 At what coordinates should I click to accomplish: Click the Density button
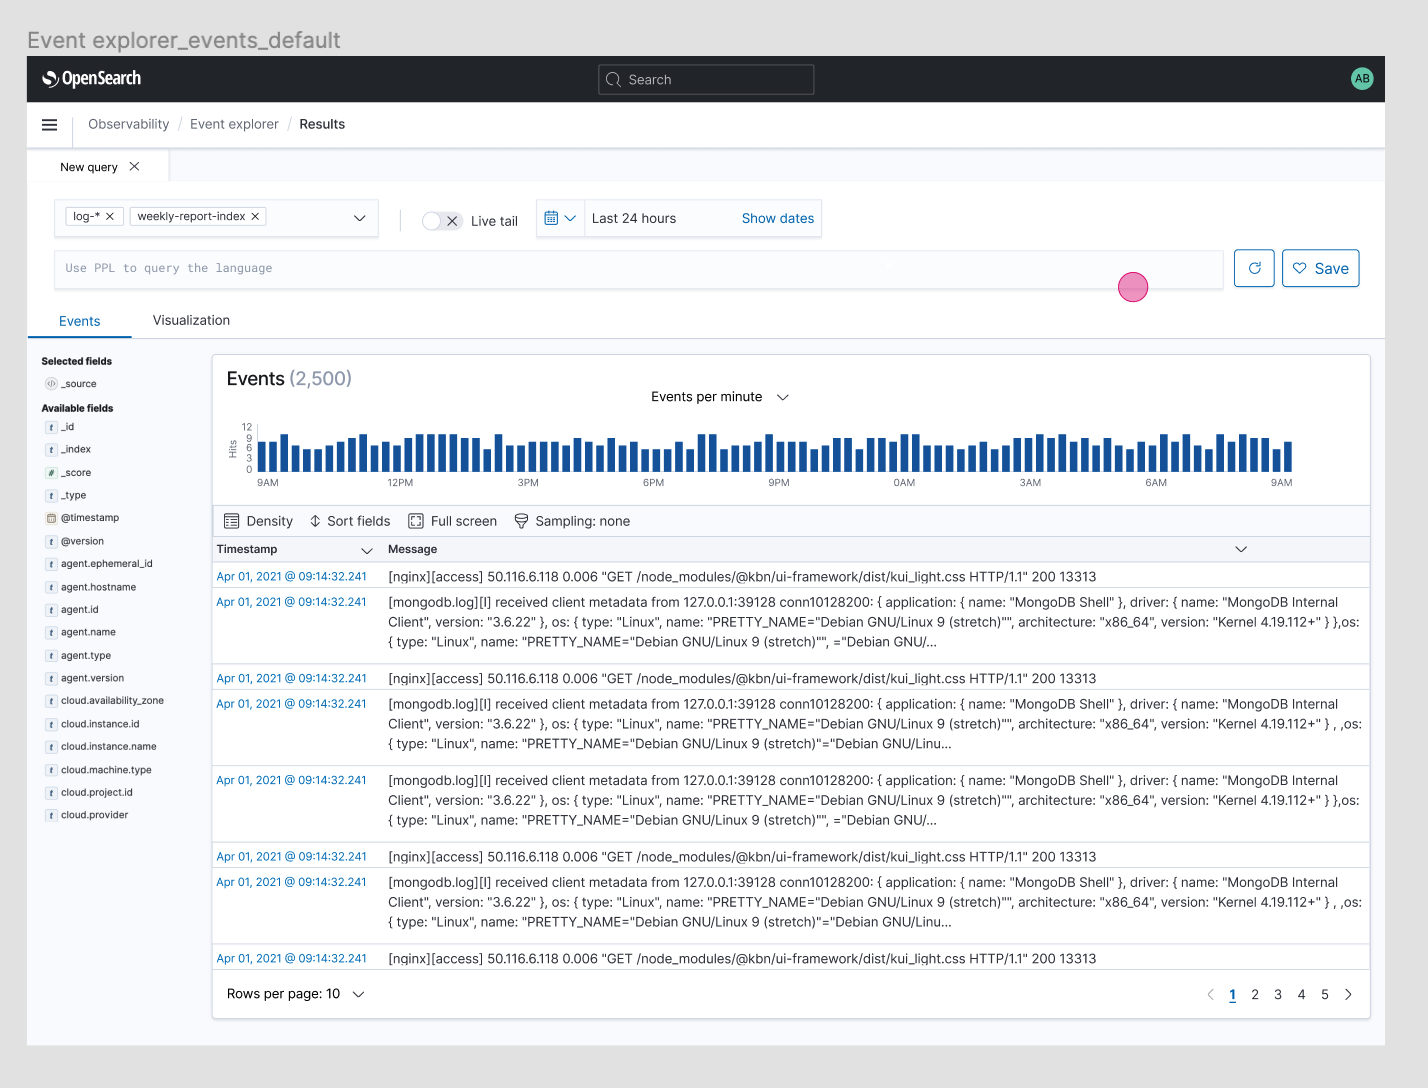pos(258,521)
